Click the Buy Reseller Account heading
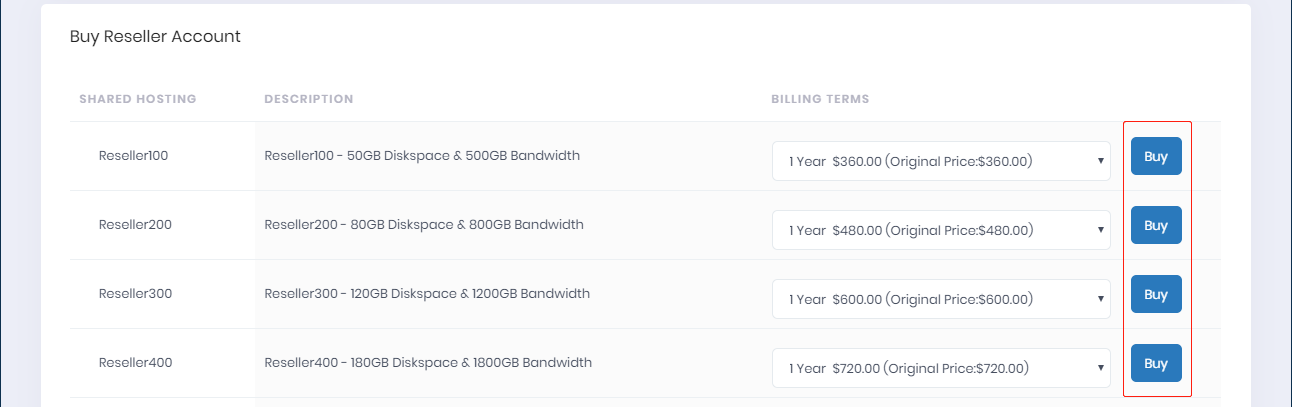The height and width of the screenshot is (407, 1292). pos(155,37)
